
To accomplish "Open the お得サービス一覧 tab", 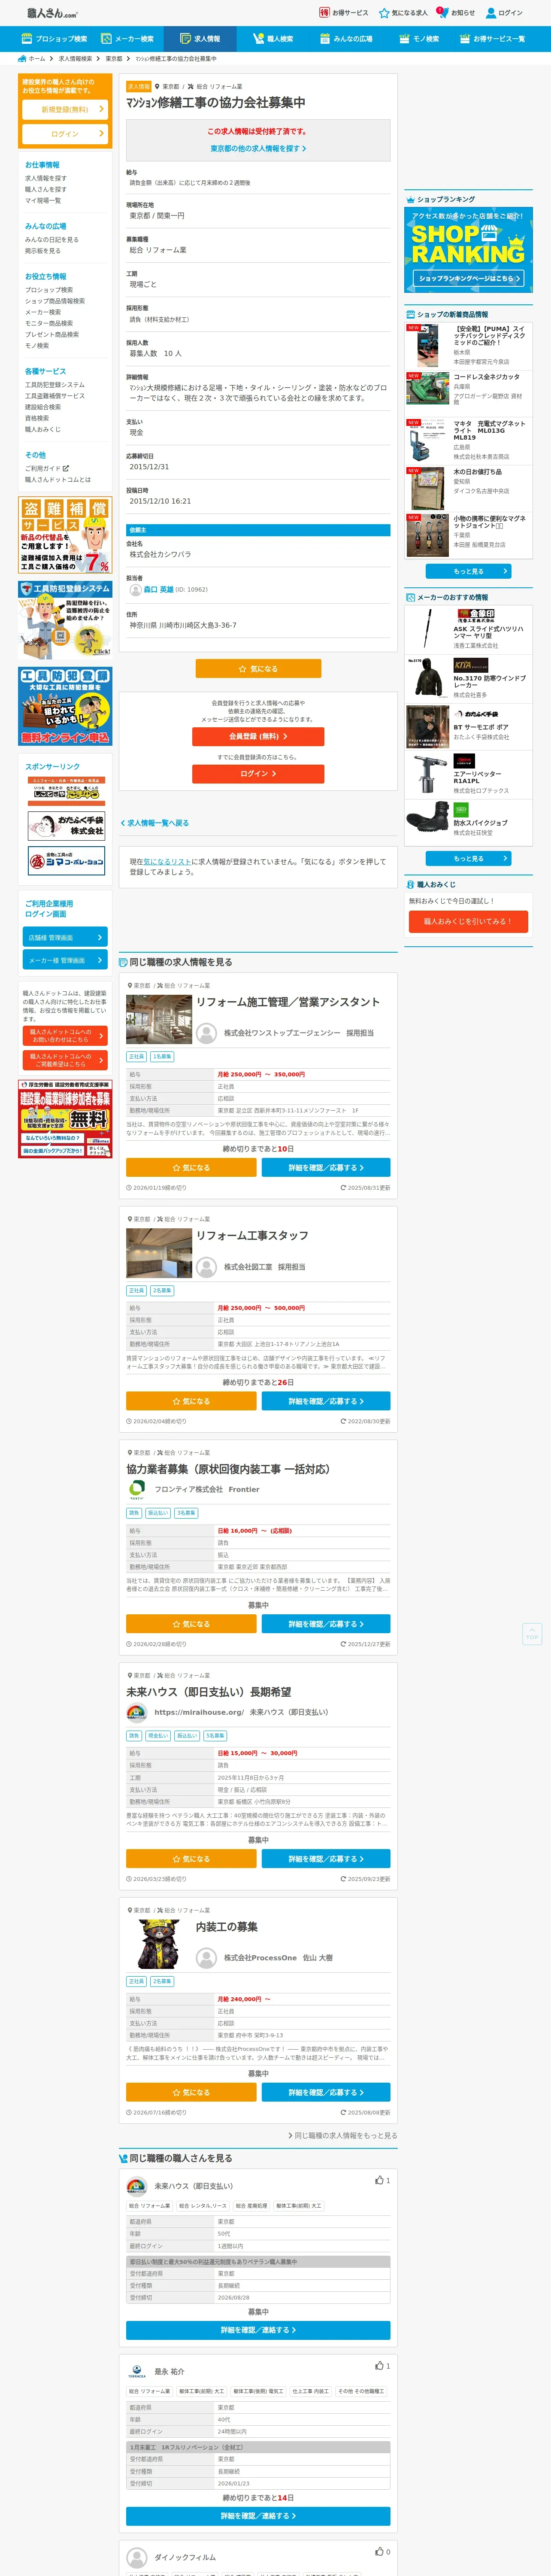I will tap(492, 39).
